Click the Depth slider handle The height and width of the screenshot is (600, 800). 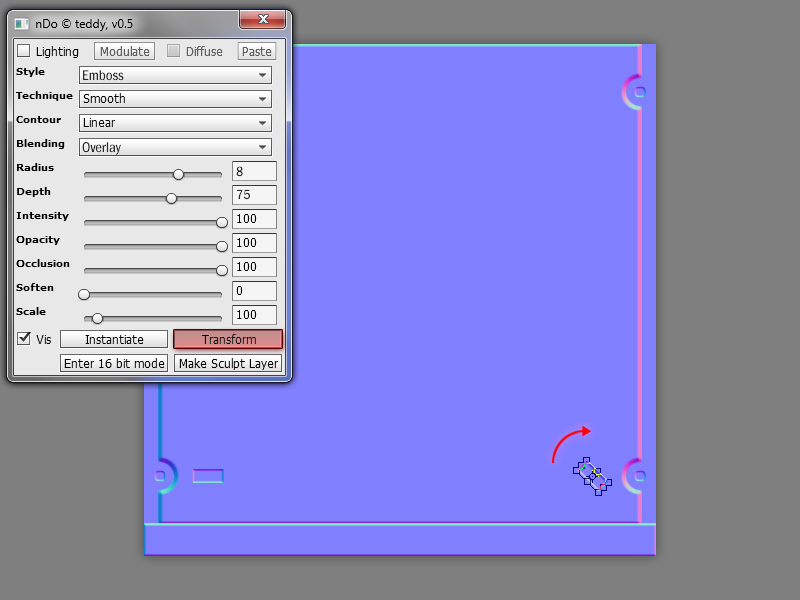pyautogui.click(x=171, y=198)
